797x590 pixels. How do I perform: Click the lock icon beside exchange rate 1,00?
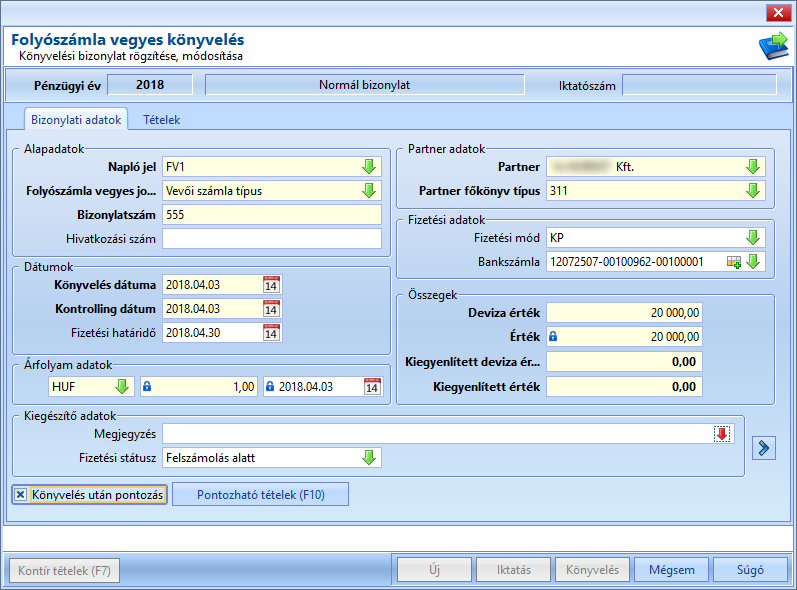147,387
